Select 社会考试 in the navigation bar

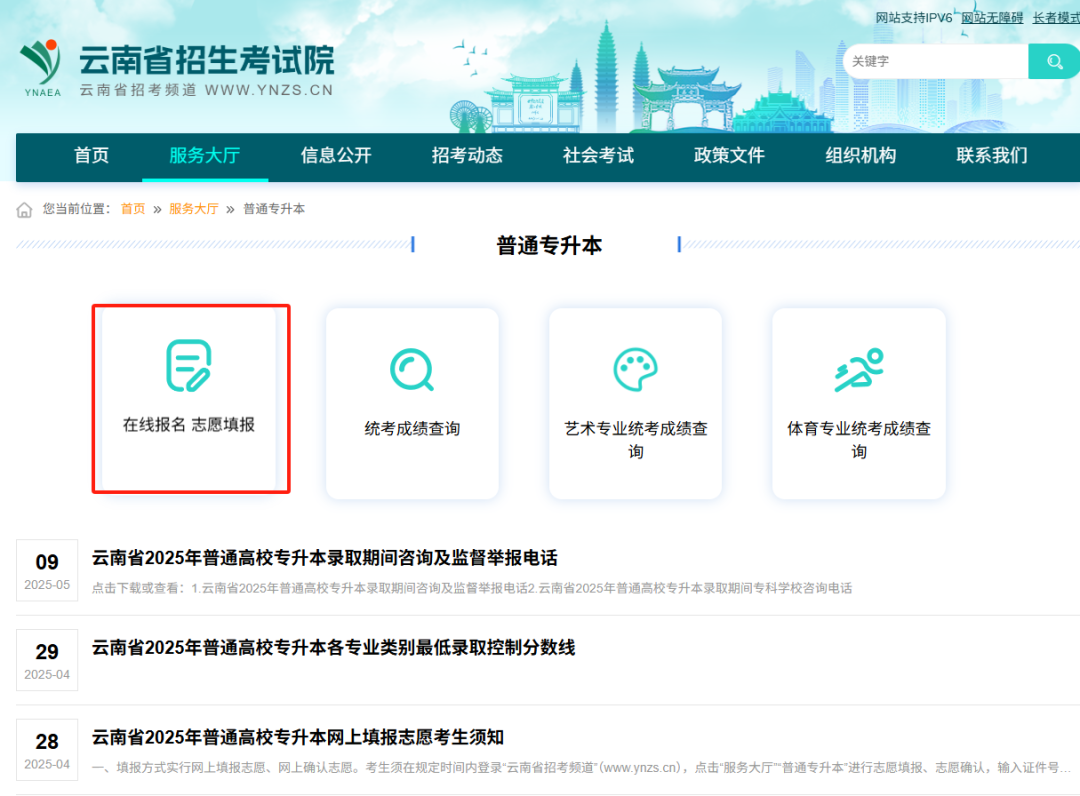tap(597, 157)
